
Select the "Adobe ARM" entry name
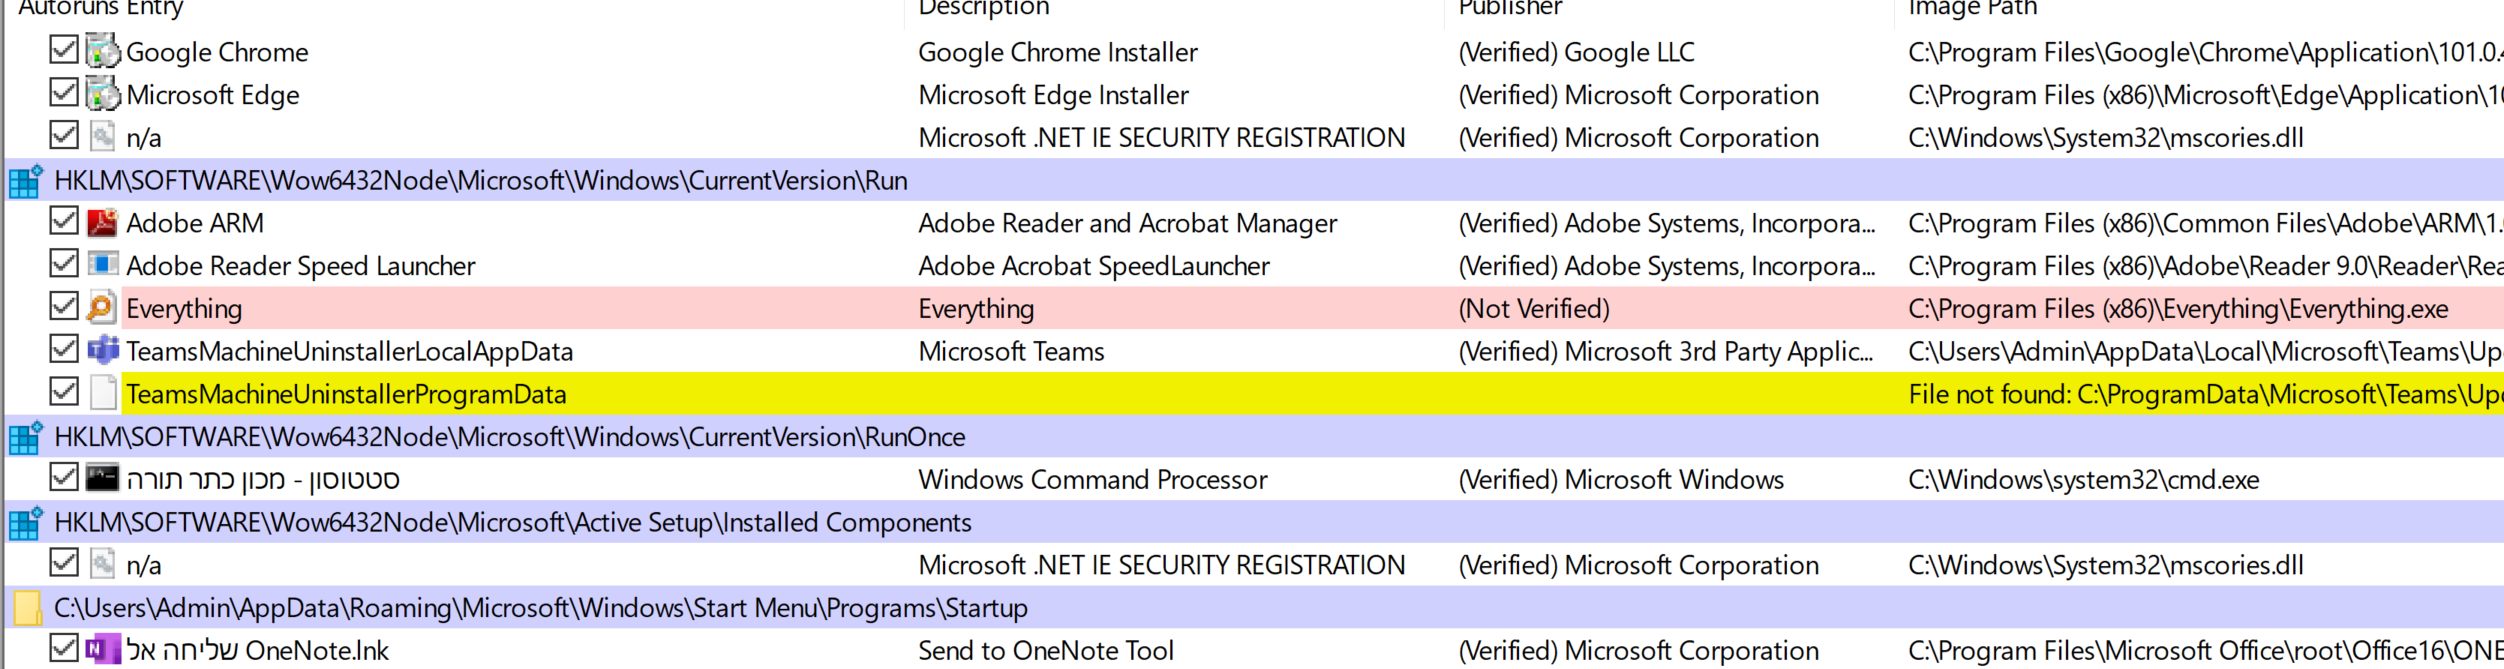195,223
